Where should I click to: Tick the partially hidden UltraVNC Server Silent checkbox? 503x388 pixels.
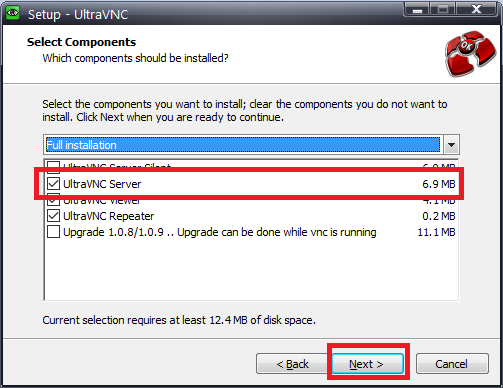point(53,165)
